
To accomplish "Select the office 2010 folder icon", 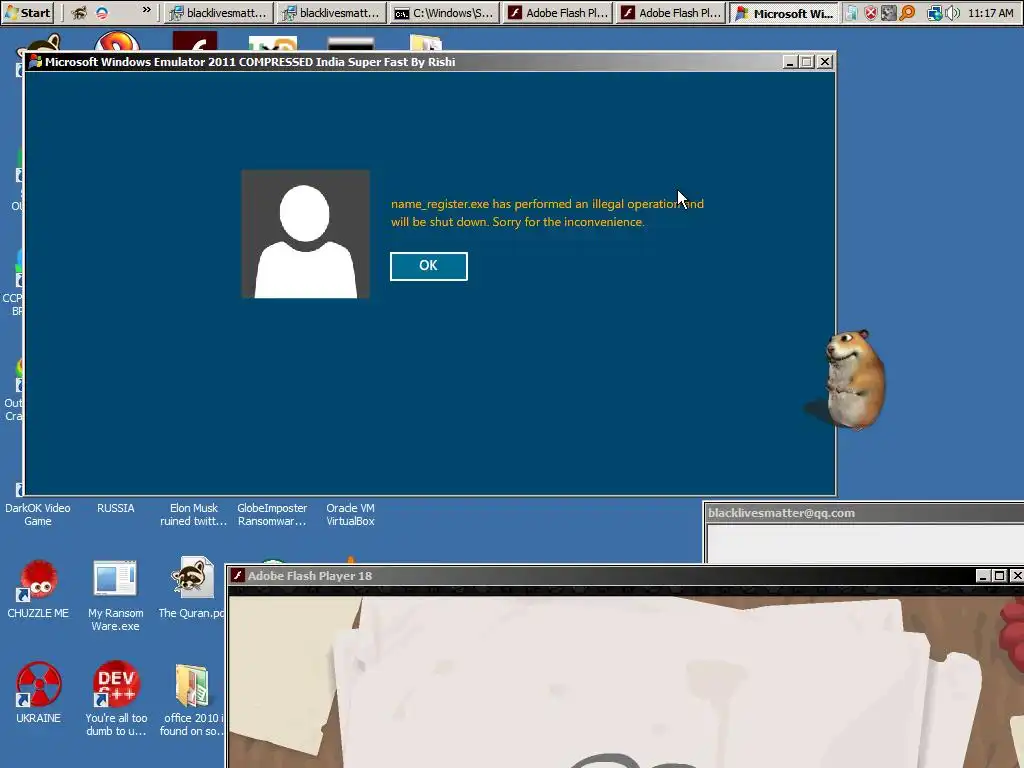I will tap(192, 686).
